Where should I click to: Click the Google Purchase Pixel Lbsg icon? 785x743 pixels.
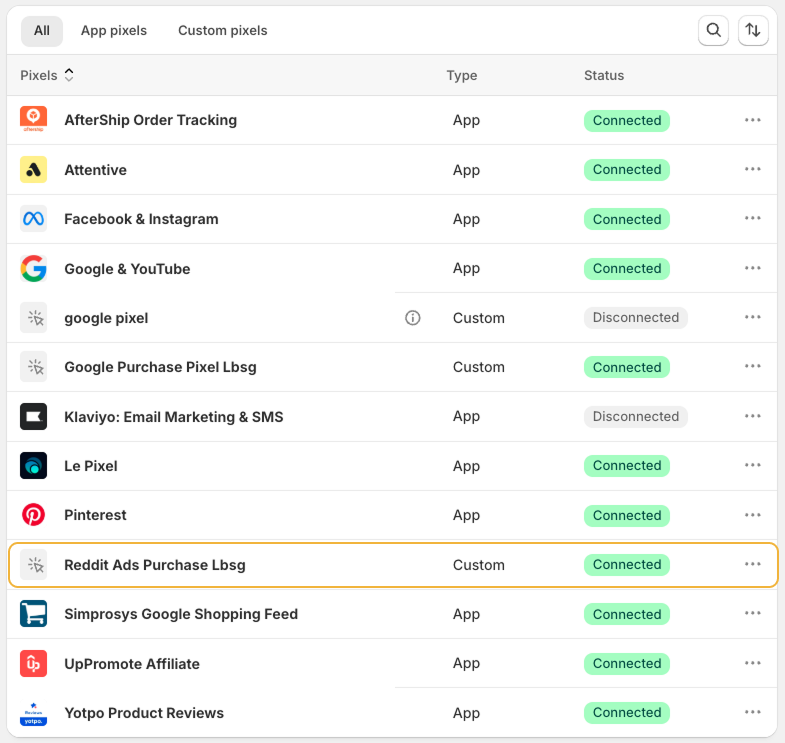pyautogui.click(x=34, y=366)
